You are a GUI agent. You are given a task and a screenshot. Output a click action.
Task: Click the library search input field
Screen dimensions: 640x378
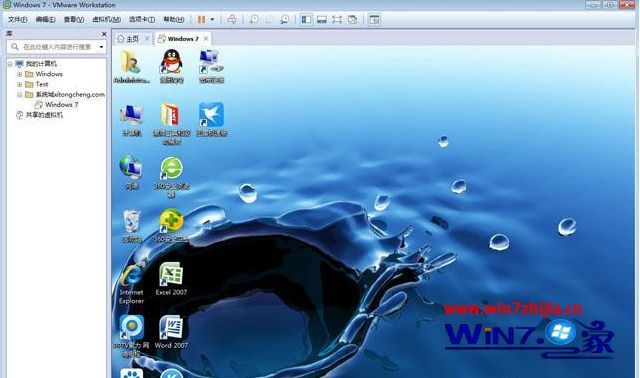(x=56, y=47)
